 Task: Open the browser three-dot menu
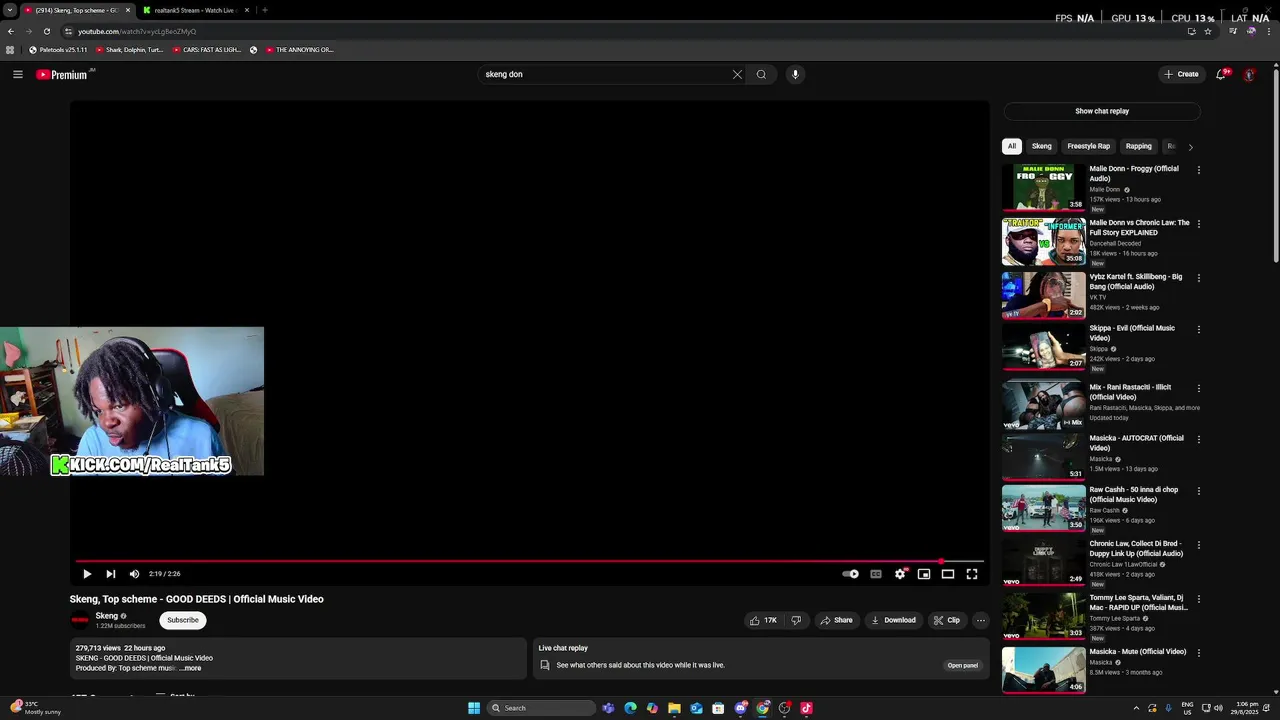[x=1268, y=31]
